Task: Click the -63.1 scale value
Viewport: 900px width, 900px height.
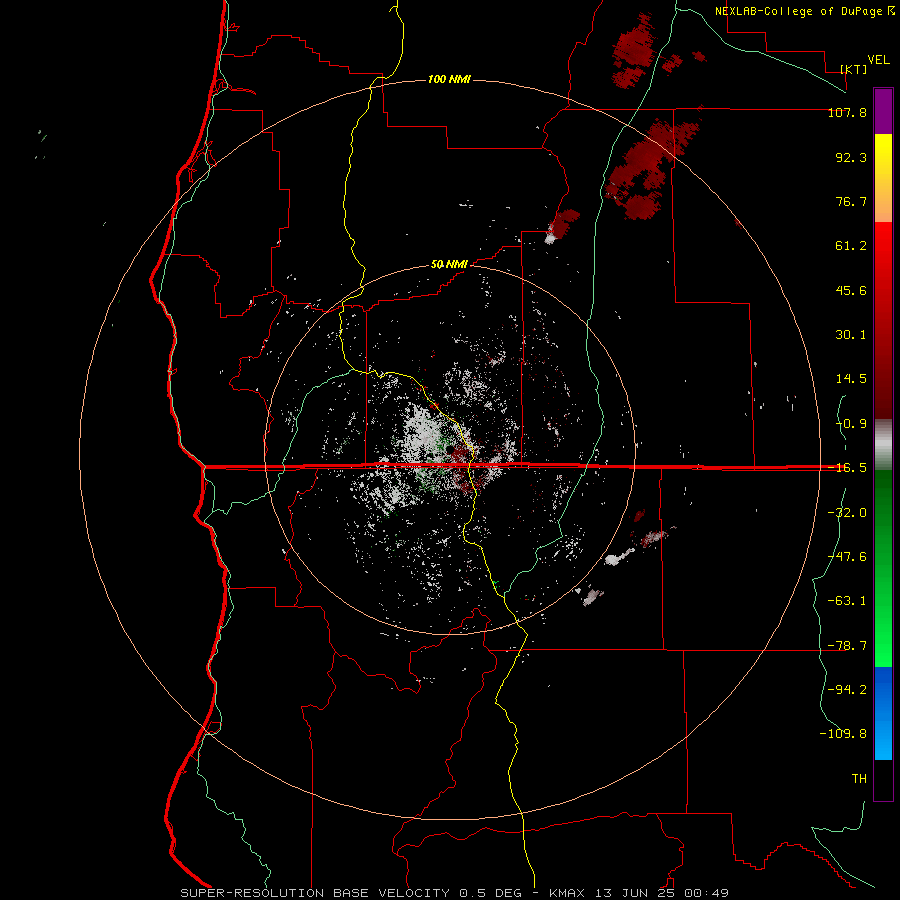Action: click(x=847, y=601)
